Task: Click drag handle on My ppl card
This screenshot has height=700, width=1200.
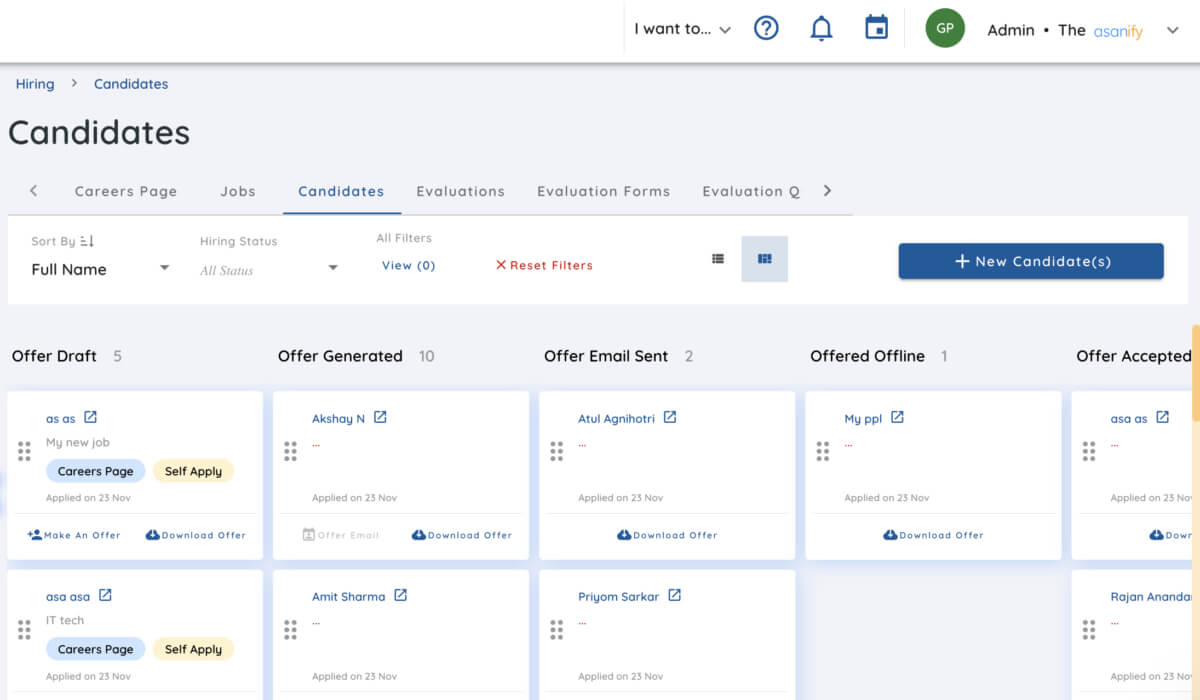Action: [x=822, y=451]
